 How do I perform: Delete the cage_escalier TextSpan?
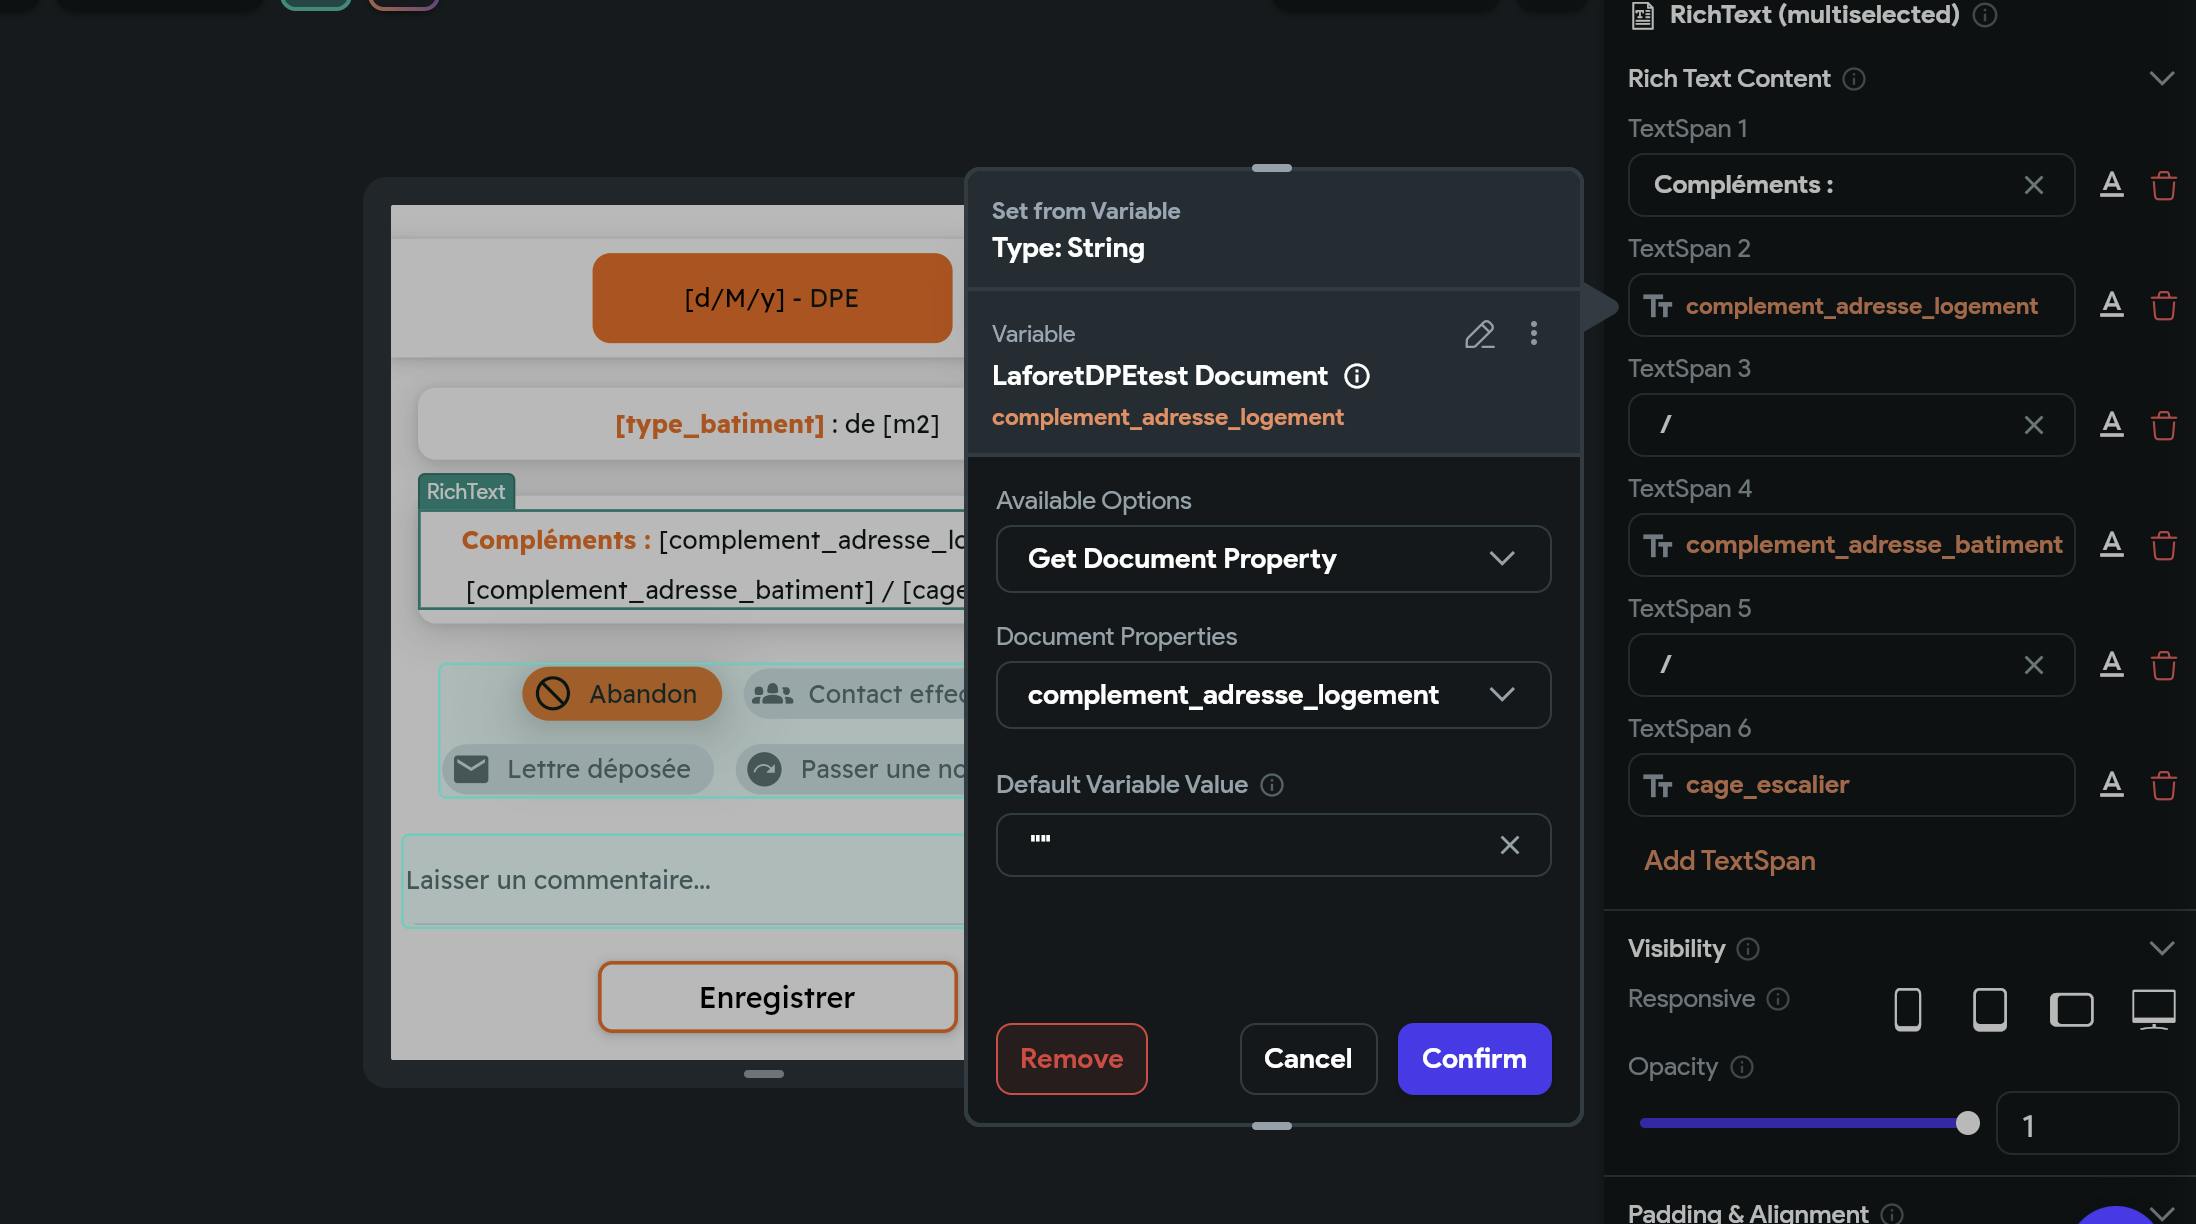click(2163, 786)
